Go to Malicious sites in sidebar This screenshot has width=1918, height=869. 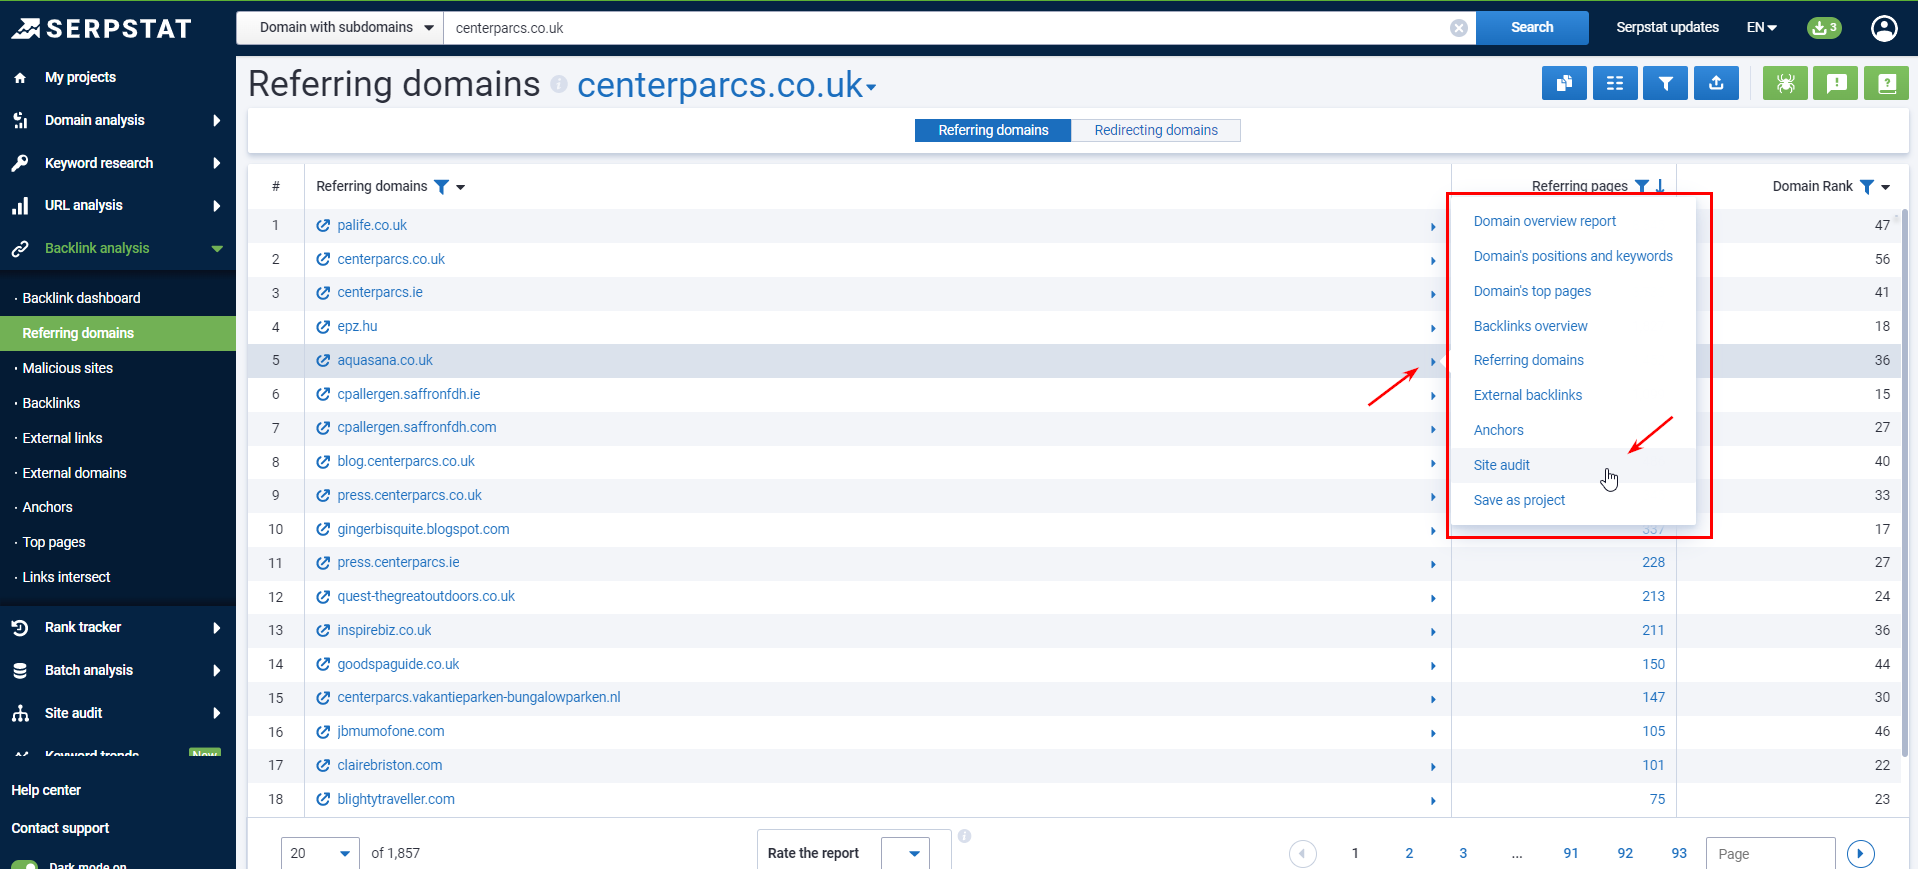click(x=68, y=368)
